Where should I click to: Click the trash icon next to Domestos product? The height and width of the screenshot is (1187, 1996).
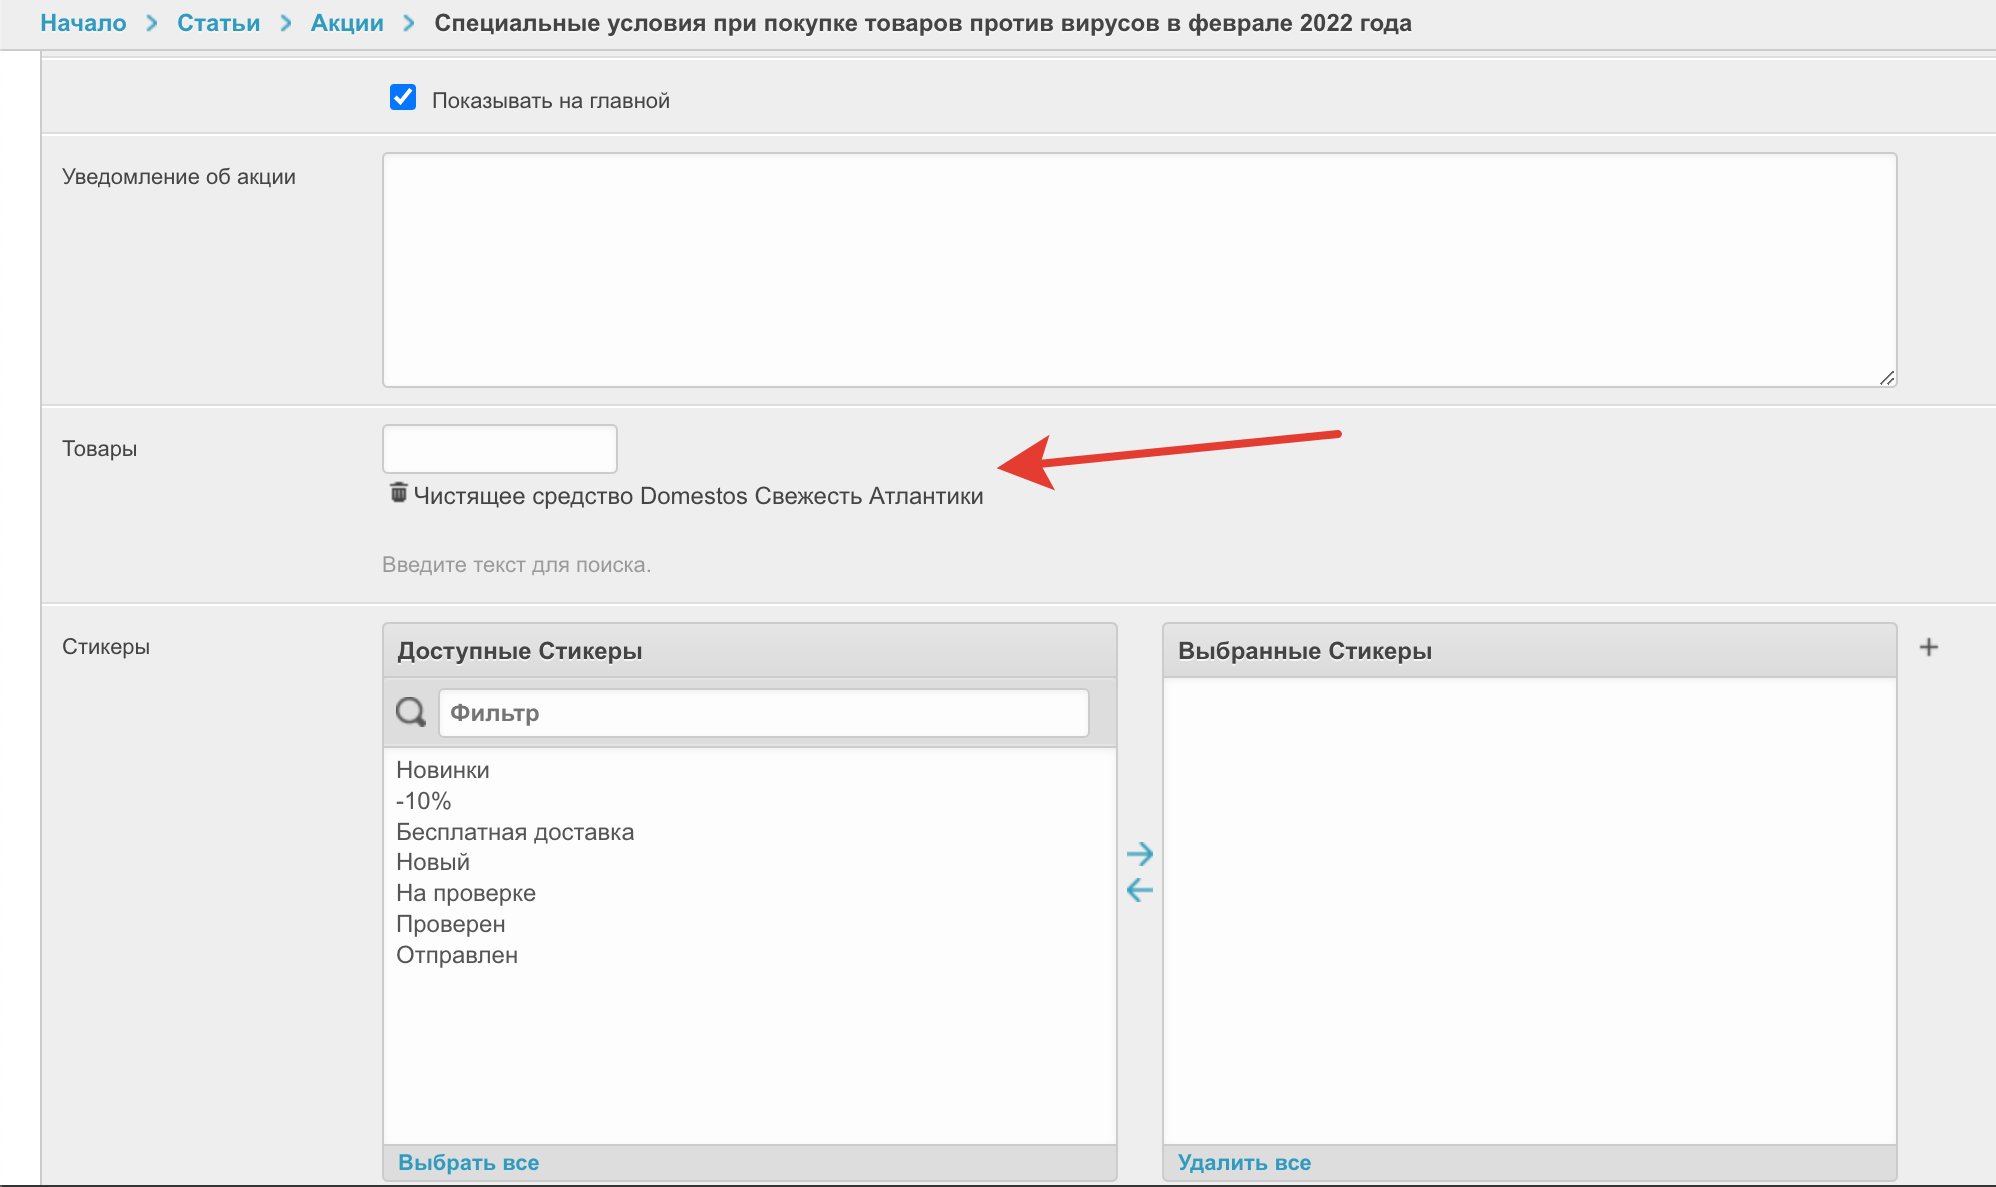398,493
